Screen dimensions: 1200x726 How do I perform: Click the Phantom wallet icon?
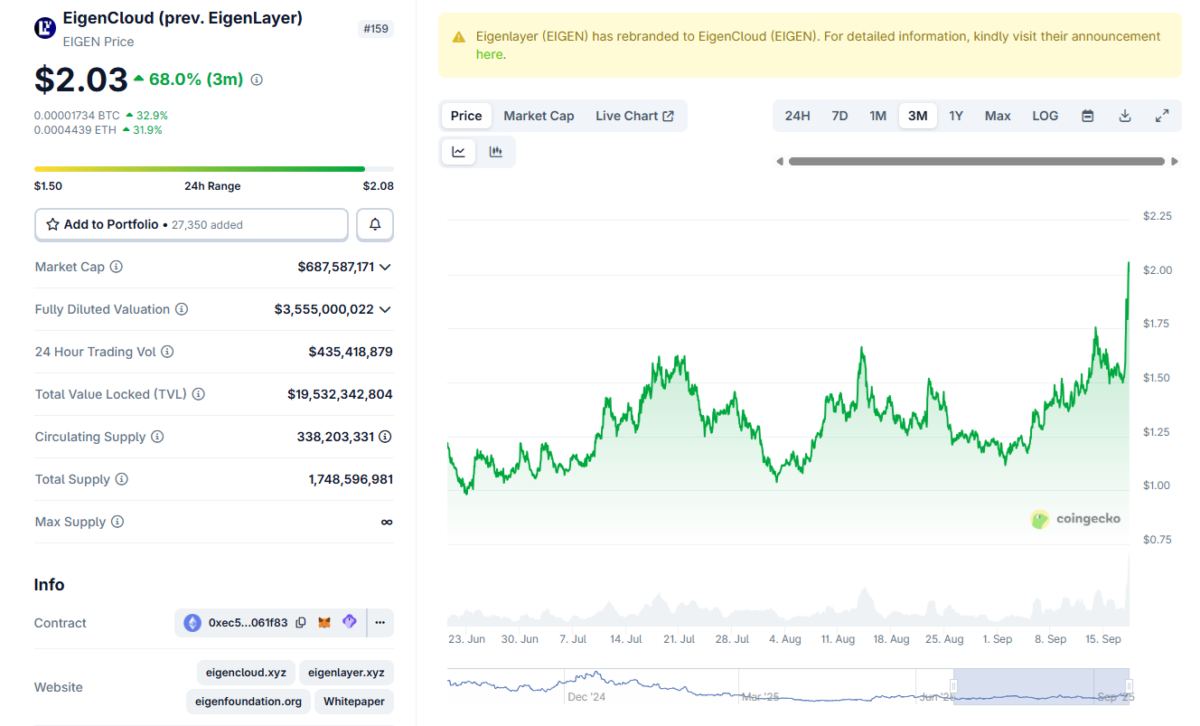[348, 622]
